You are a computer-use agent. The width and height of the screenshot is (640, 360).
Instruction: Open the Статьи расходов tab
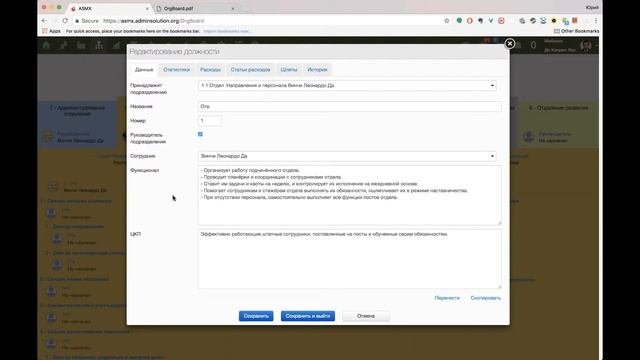point(250,70)
